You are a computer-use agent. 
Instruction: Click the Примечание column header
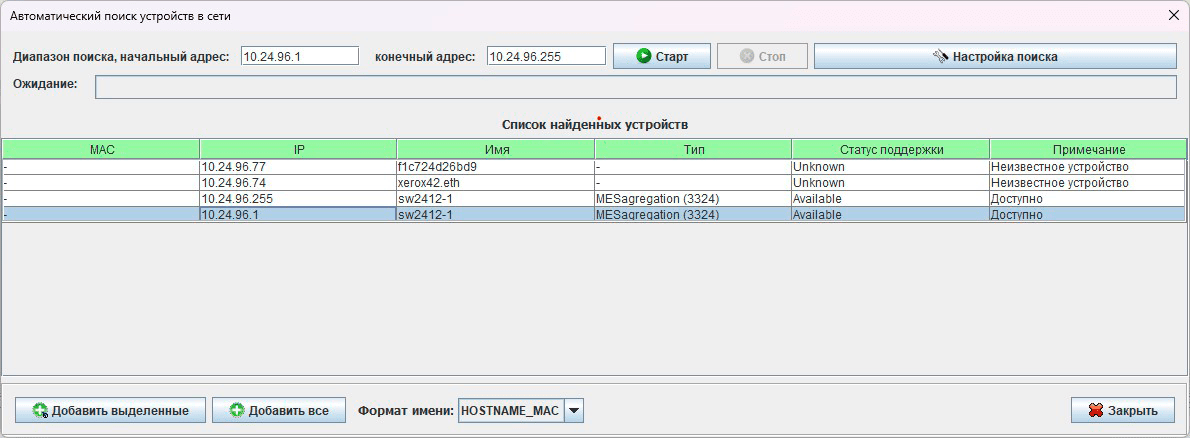point(1088,149)
